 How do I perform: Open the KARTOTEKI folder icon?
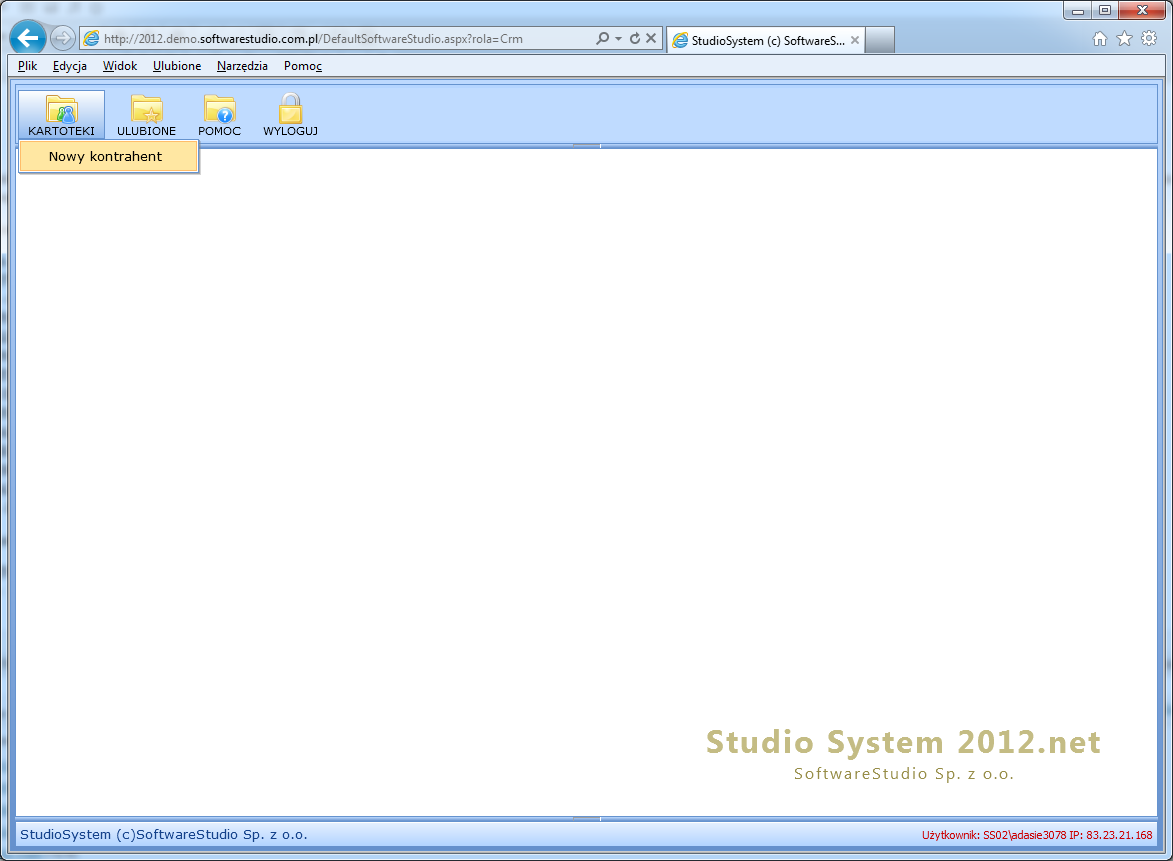[x=61, y=114]
